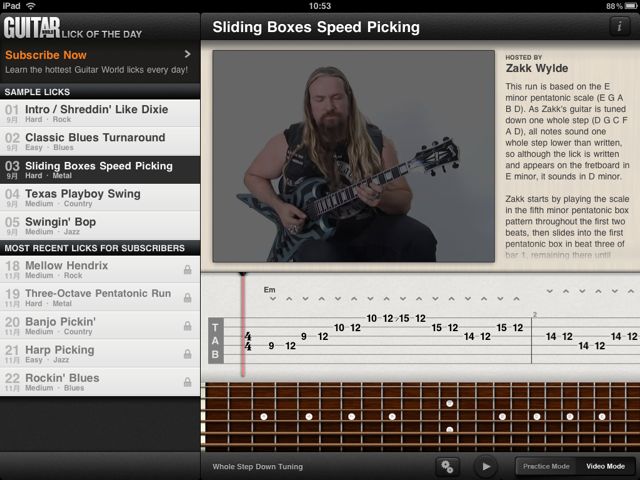
Task: Tap the Subscribe Now link
Action: [46, 55]
